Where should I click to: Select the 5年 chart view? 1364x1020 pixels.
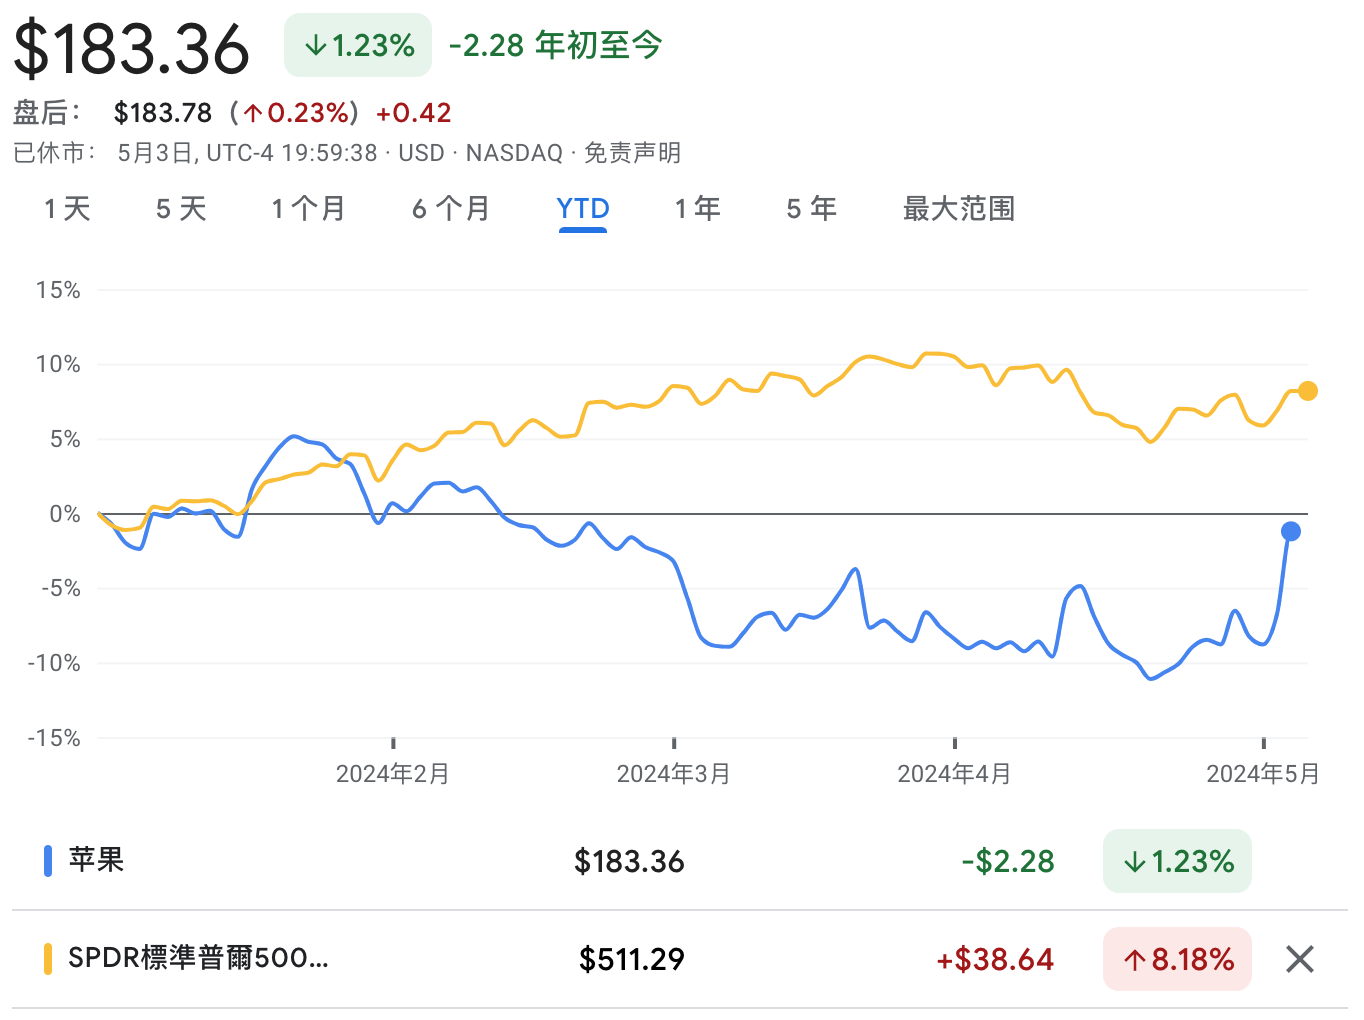click(x=810, y=209)
